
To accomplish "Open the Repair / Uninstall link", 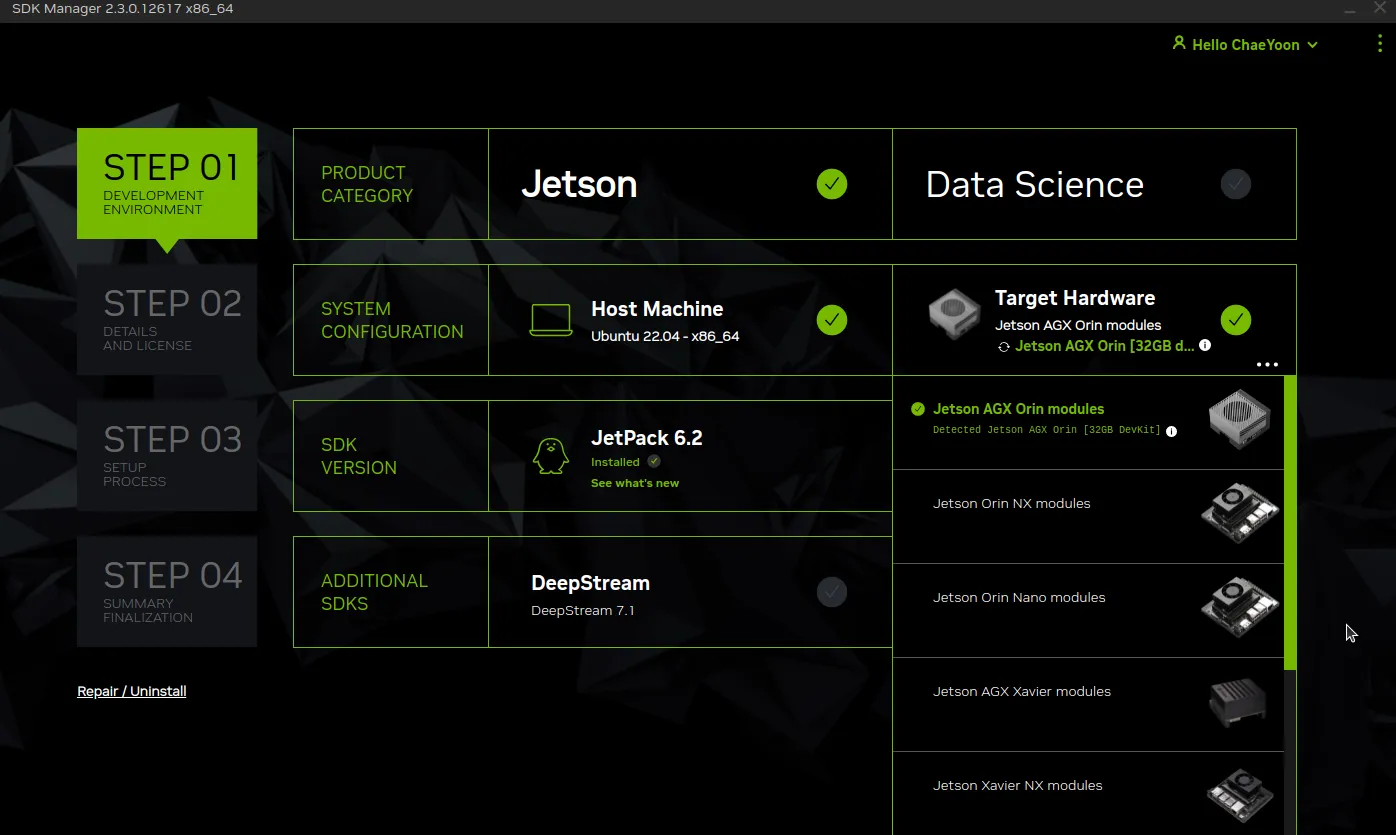I will pyautogui.click(x=132, y=691).
